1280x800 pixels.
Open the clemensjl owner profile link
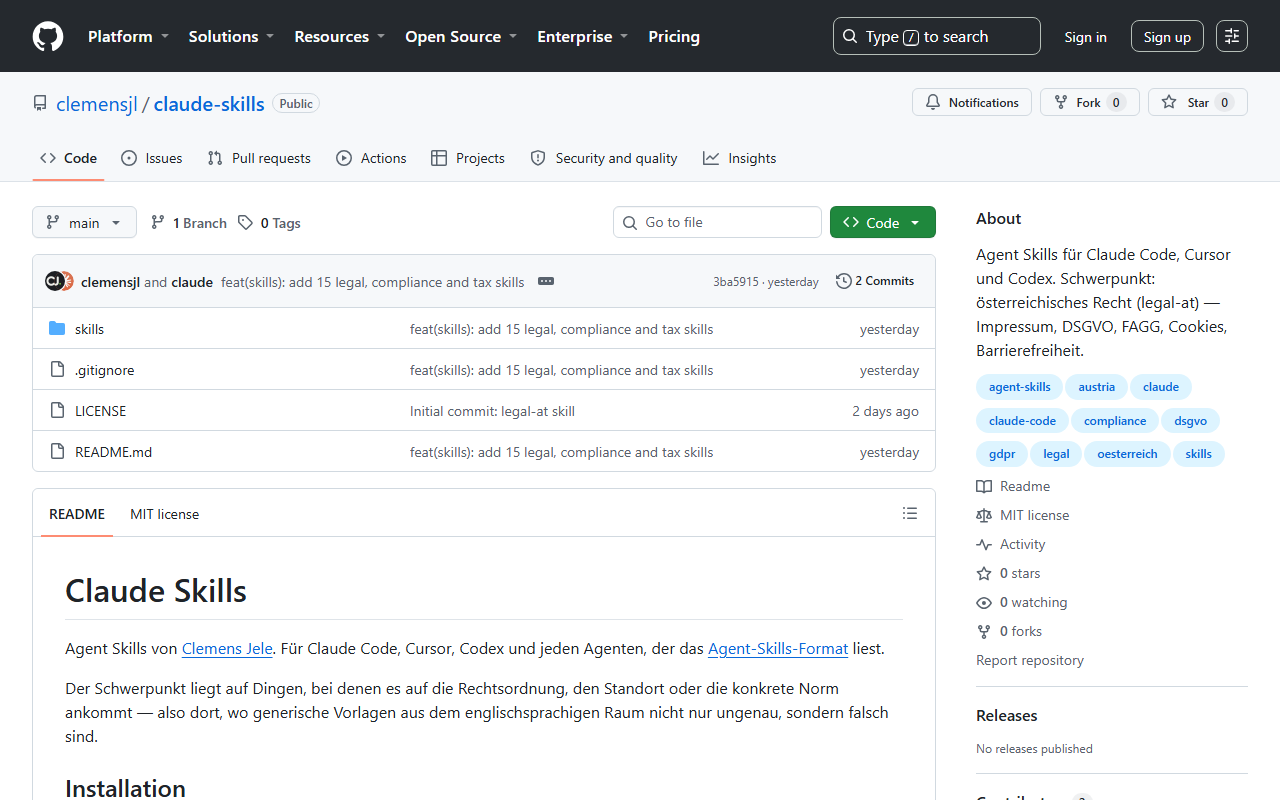97,104
